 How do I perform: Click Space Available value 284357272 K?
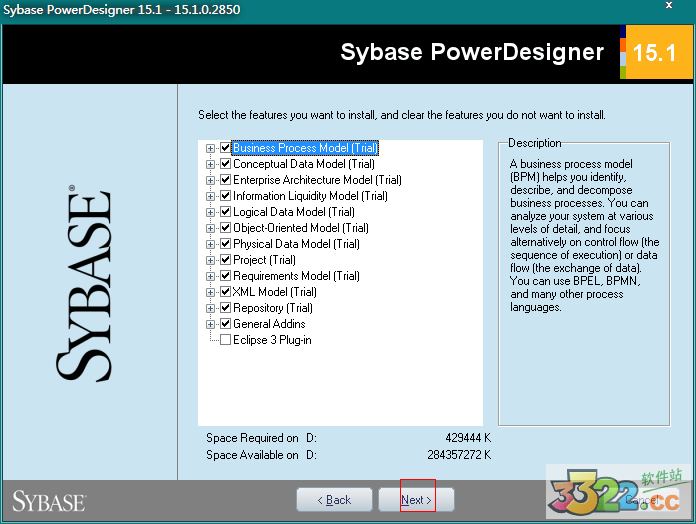pos(459,455)
